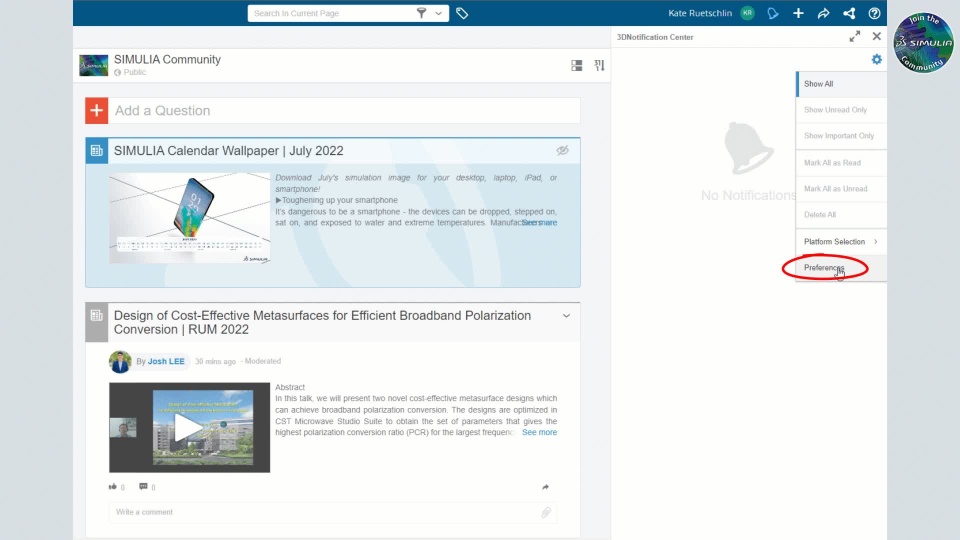960x540 pixels.
Task: Click the comment bubble icon on post
Action: tap(143, 487)
